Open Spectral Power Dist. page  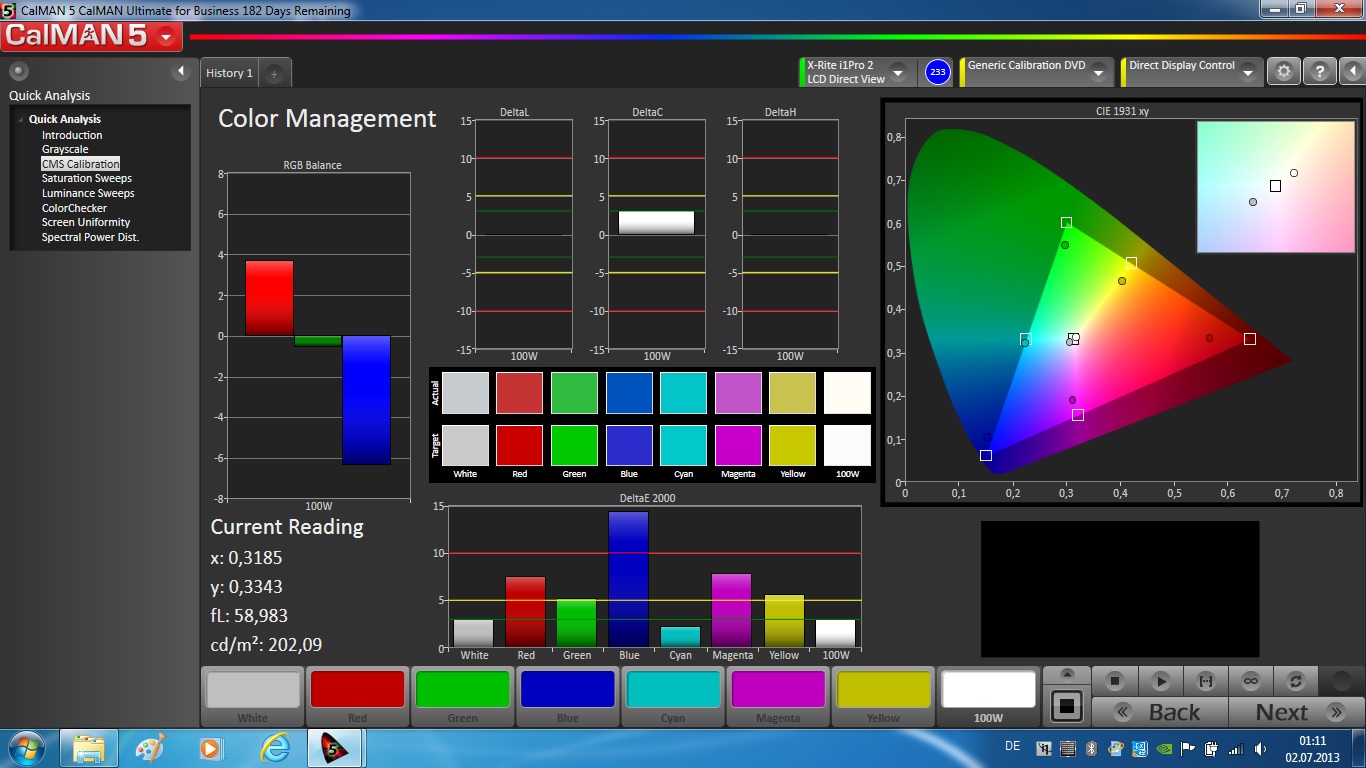click(x=90, y=237)
